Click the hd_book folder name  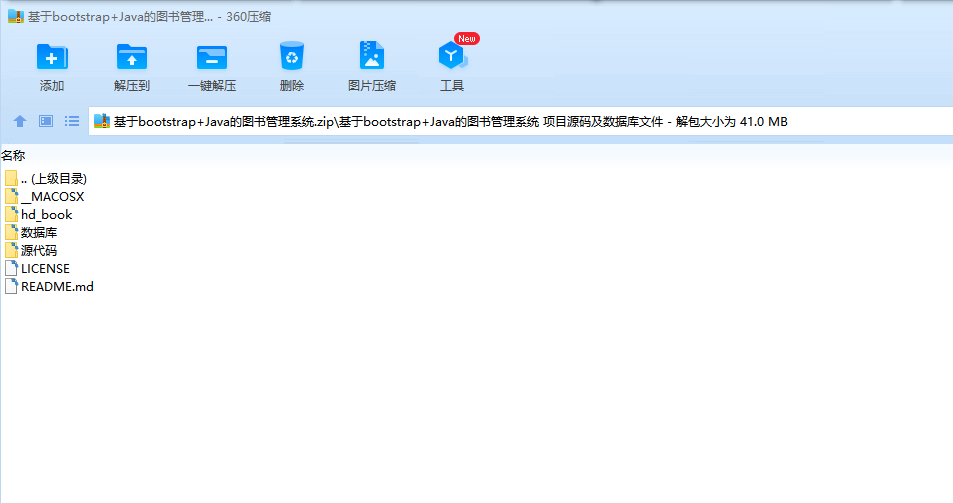click(x=46, y=214)
